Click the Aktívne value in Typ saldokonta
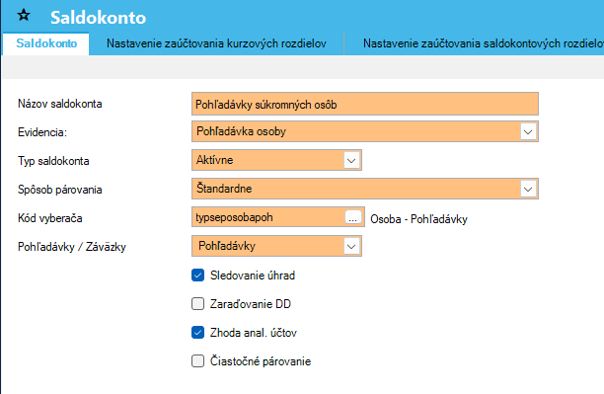Screen dimensions: 604x394 [215, 160]
